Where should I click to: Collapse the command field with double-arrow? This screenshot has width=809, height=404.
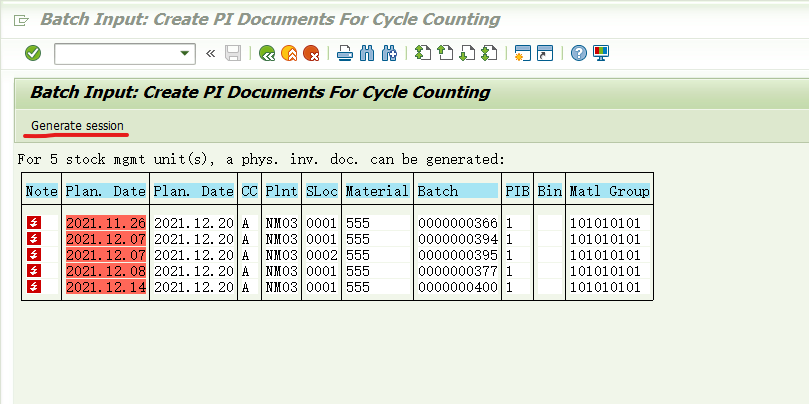[x=210, y=53]
